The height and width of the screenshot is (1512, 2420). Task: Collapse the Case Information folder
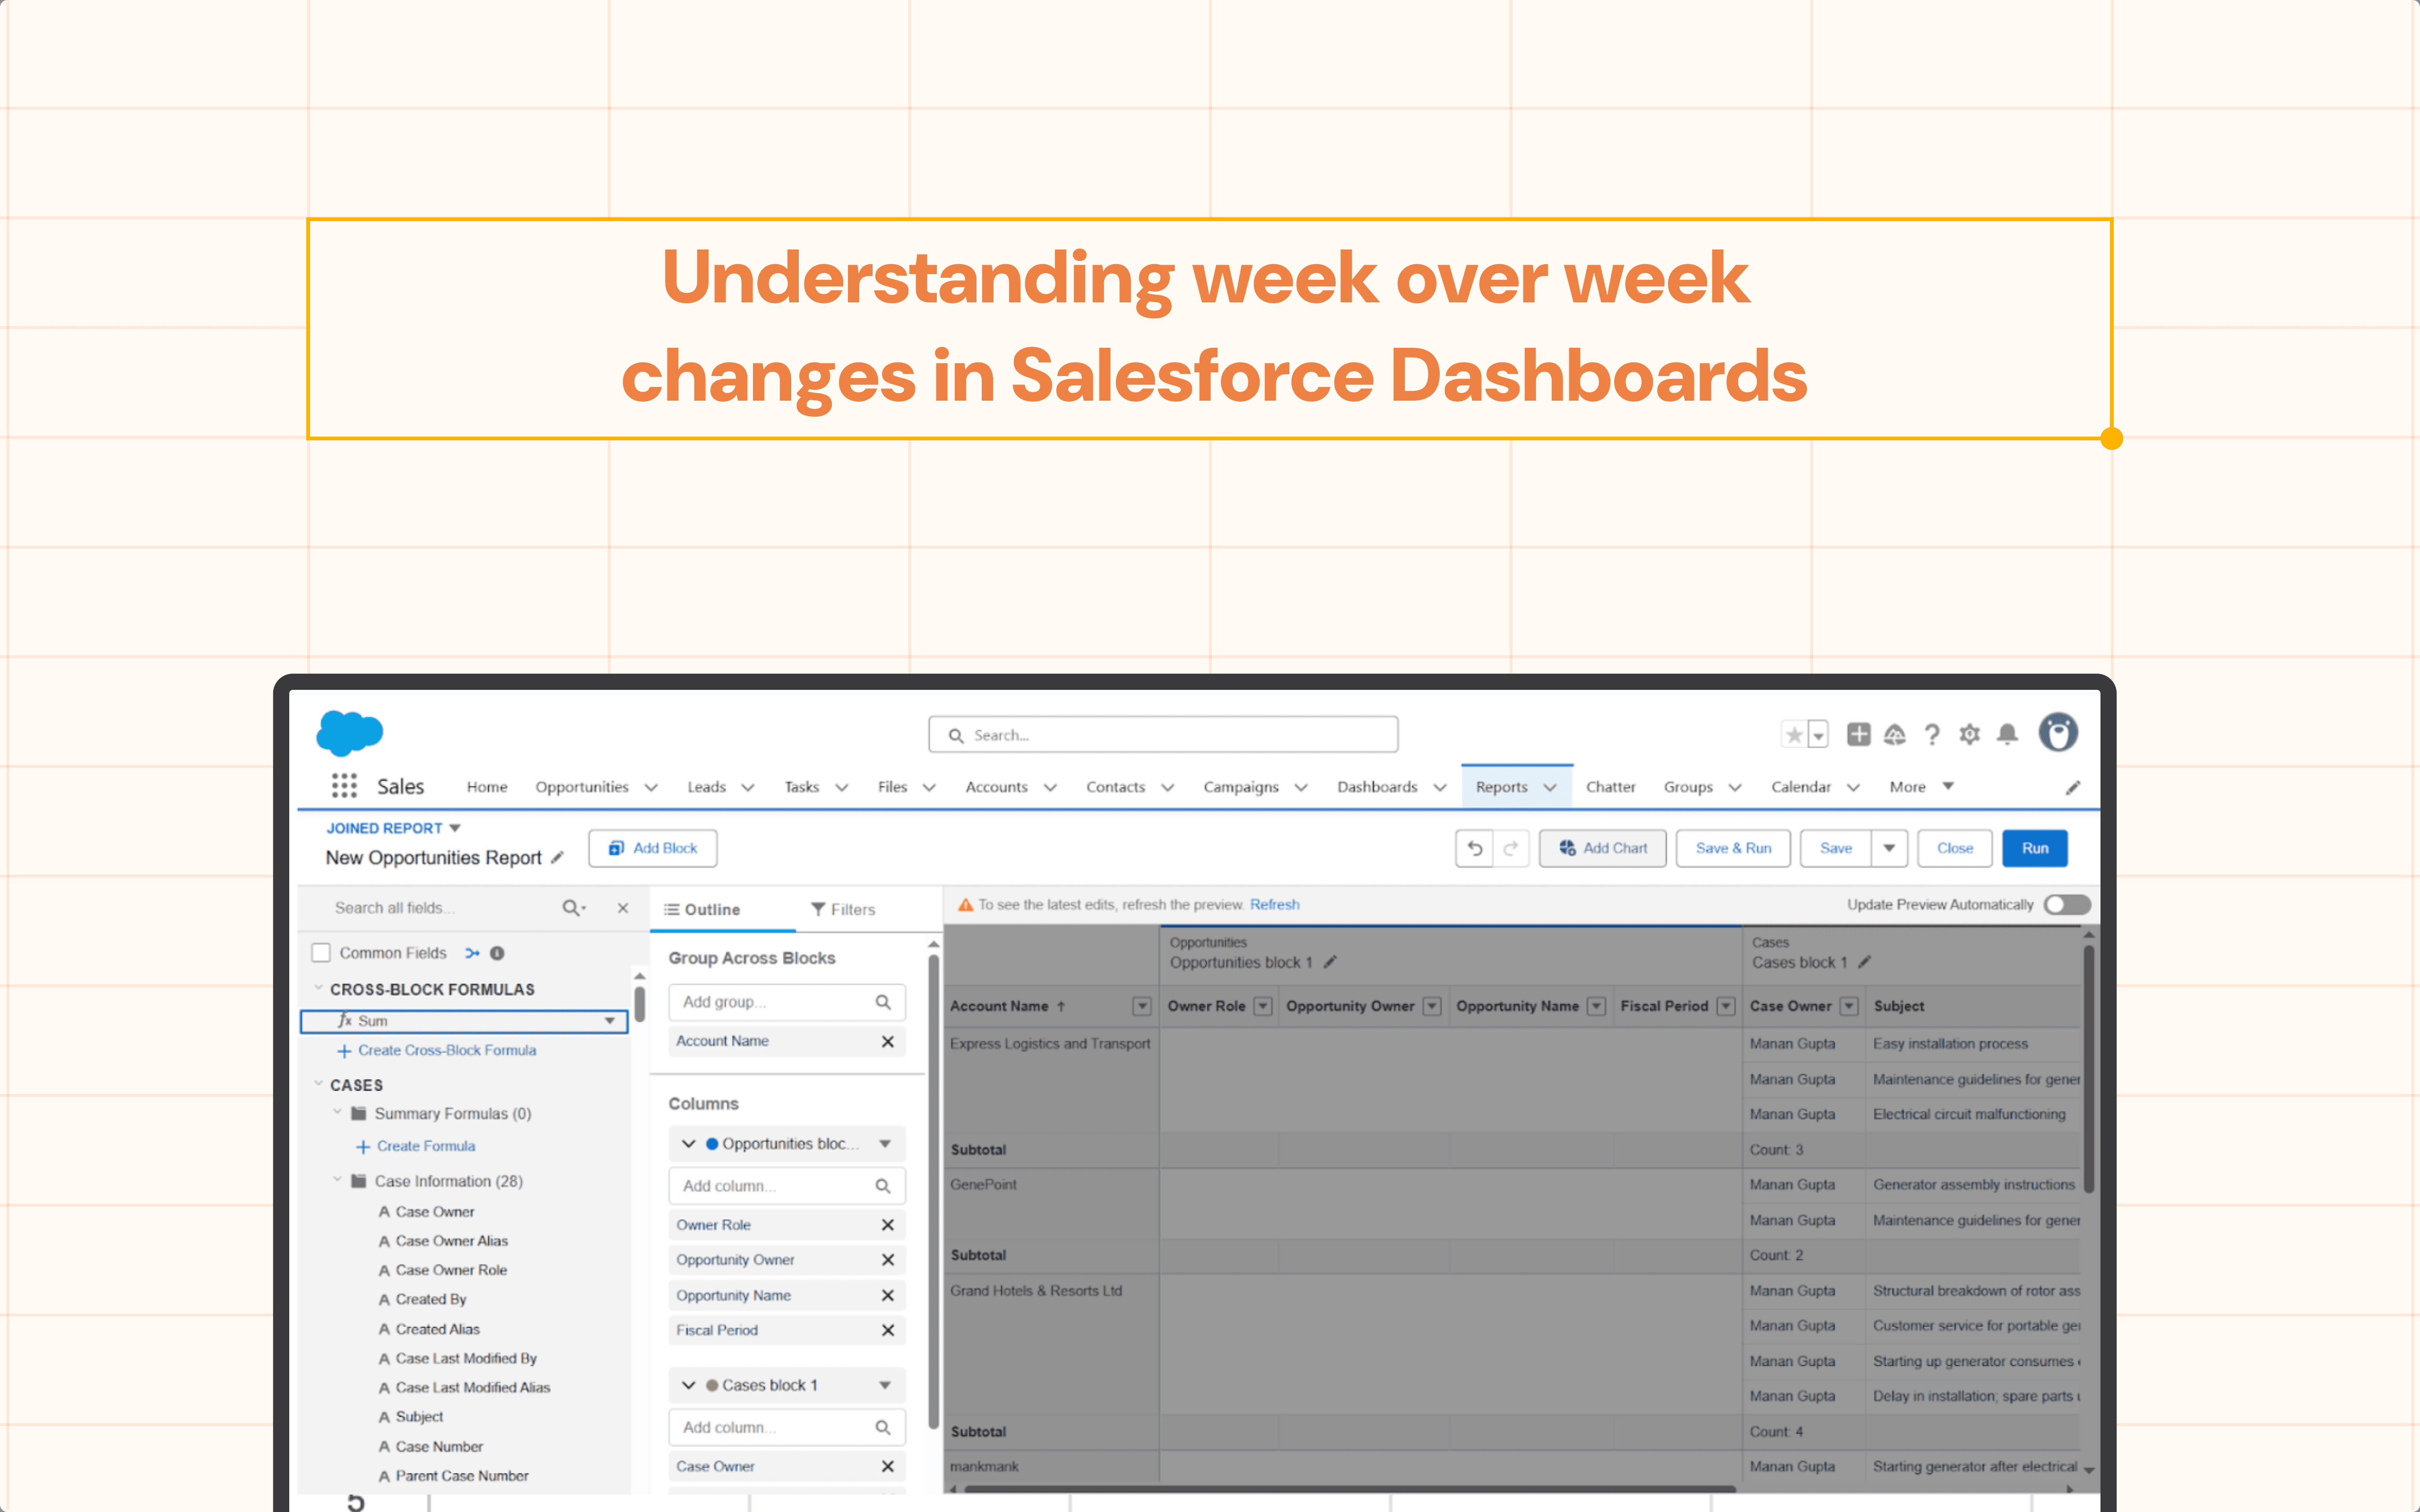[337, 1180]
